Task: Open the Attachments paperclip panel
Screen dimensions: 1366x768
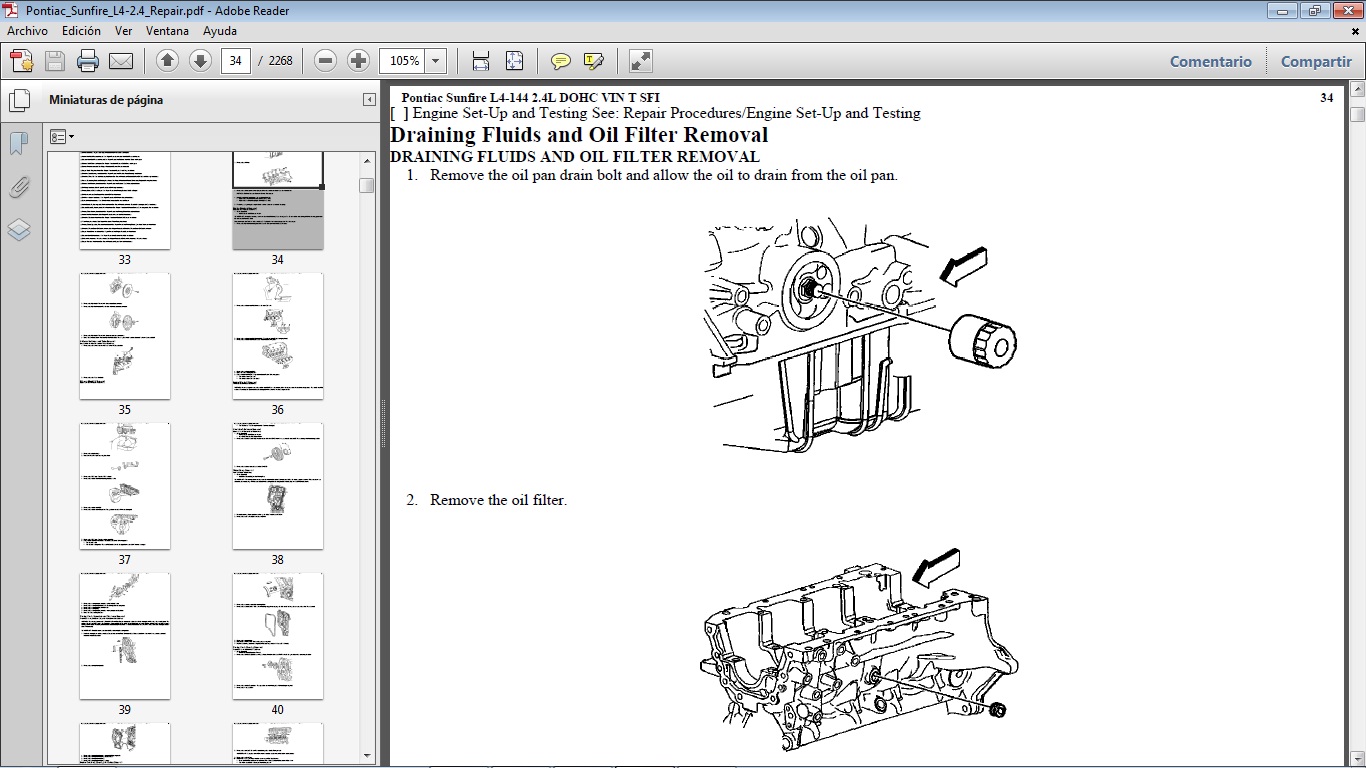Action: click(19, 187)
